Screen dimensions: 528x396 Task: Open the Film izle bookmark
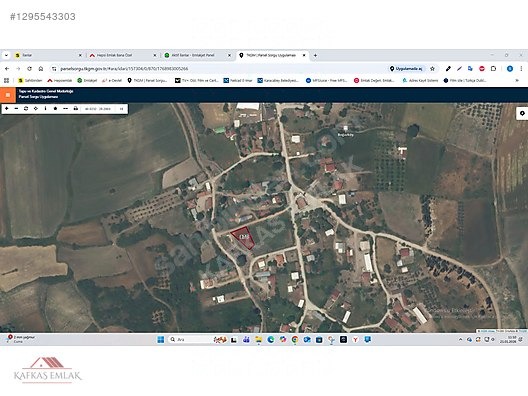(x=465, y=80)
